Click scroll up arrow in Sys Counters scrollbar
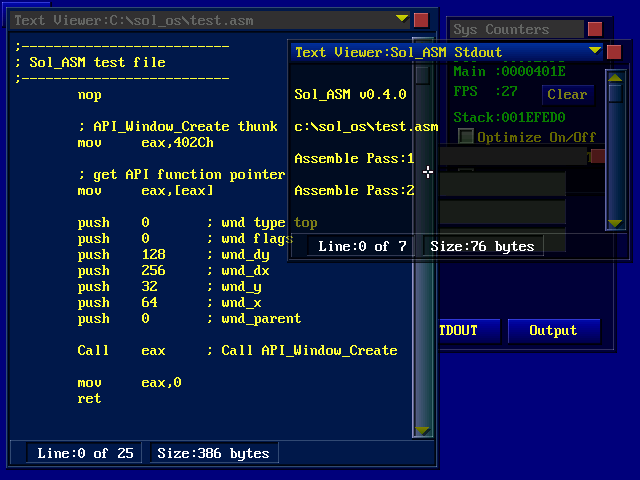Viewport: 640px width, 480px height. point(615,77)
